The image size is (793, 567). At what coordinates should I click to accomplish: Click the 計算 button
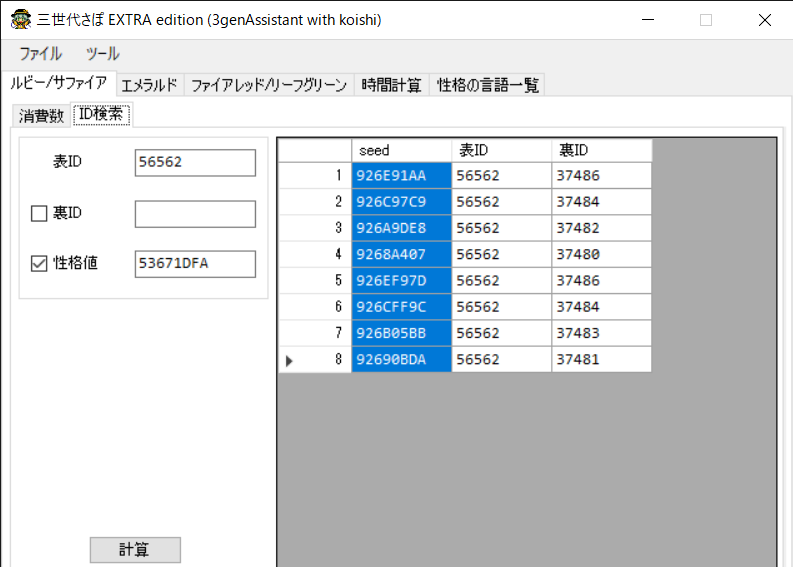pos(135,550)
